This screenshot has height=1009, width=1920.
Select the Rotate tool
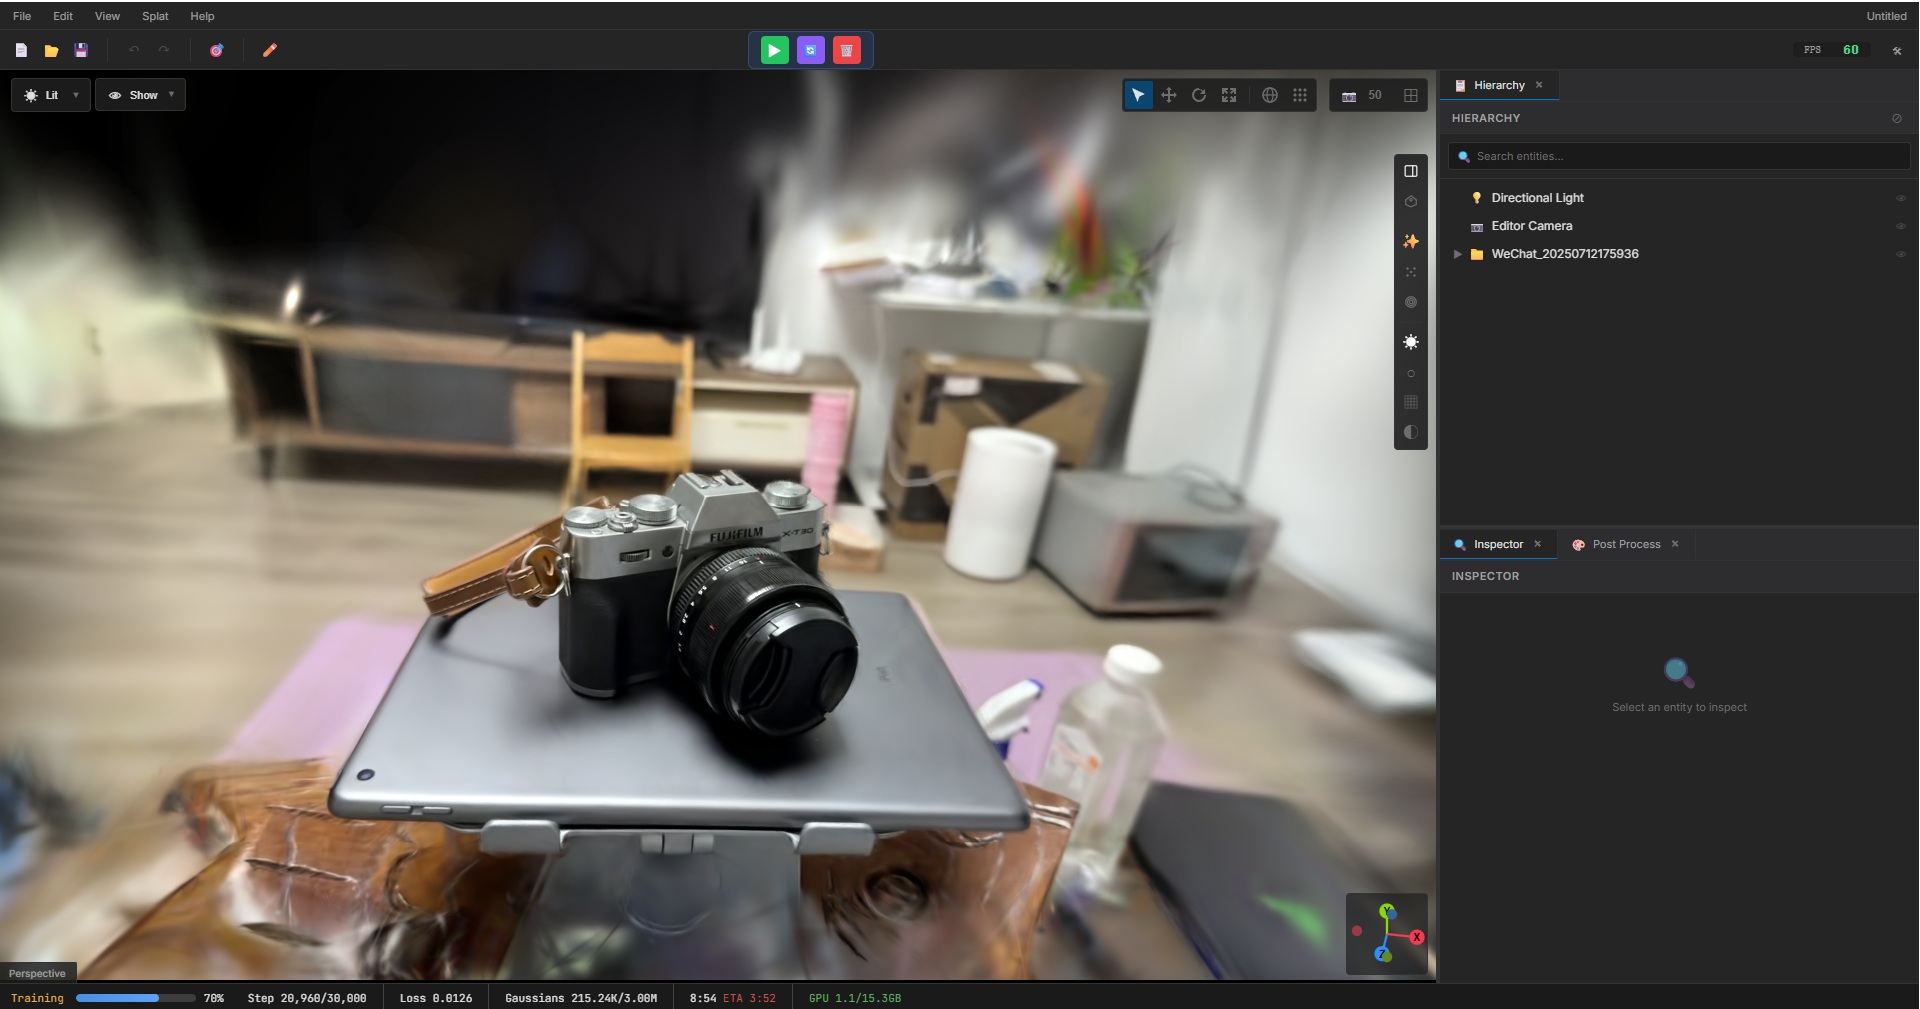1198,95
